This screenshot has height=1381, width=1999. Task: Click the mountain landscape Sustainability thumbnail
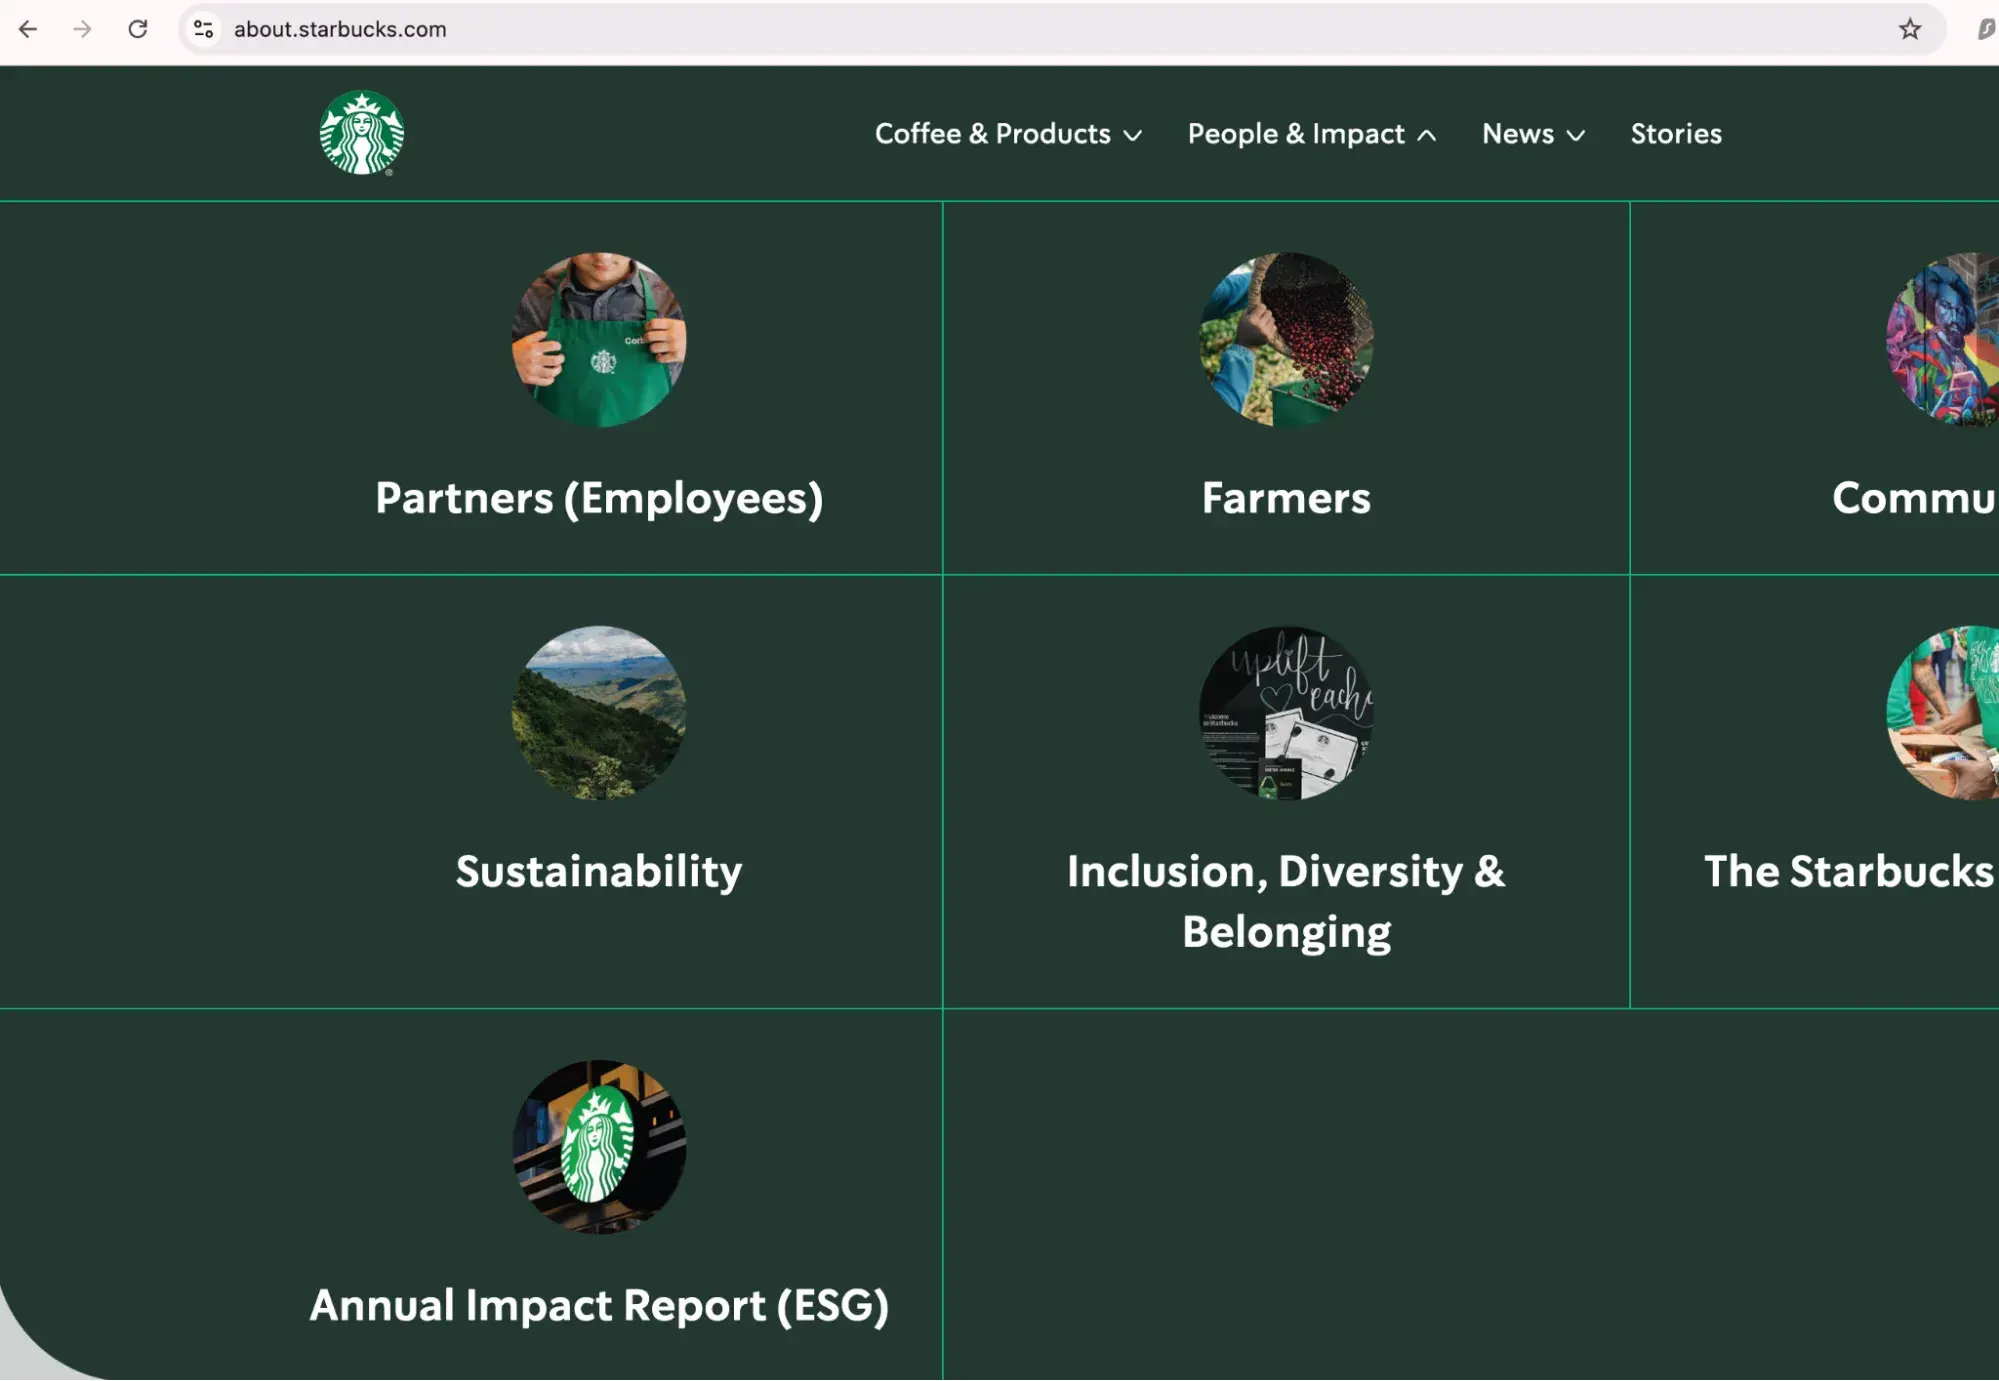pos(599,713)
